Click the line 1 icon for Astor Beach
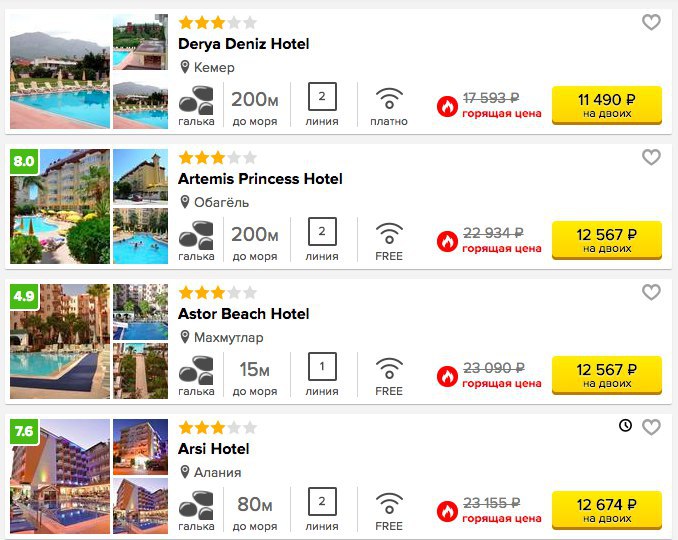 coord(322,366)
